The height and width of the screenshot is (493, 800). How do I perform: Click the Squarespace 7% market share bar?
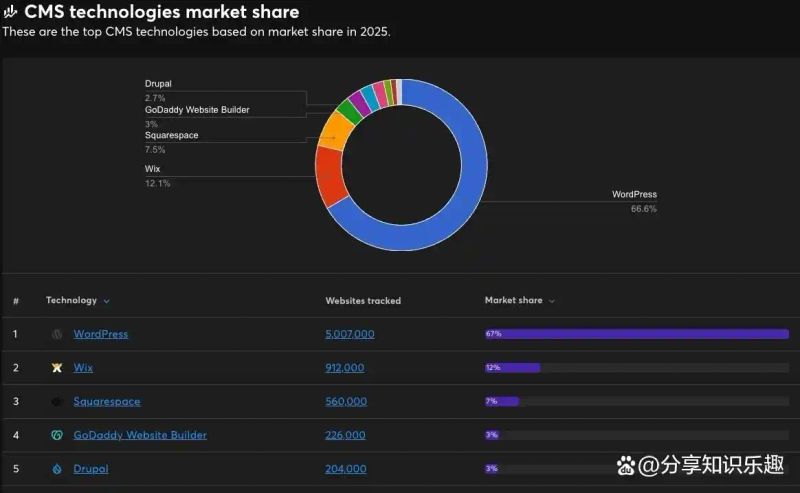tap(502, 402)
